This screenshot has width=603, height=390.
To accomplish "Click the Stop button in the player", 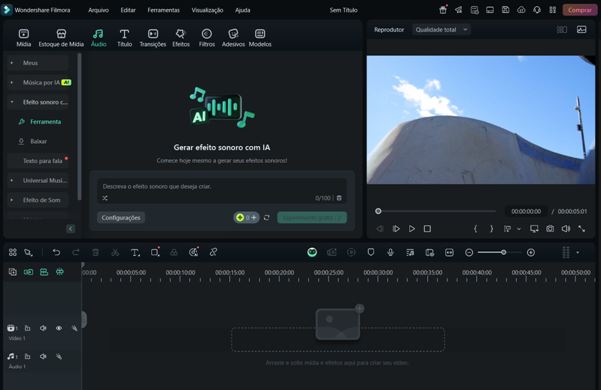I will (x=427, y=229).
